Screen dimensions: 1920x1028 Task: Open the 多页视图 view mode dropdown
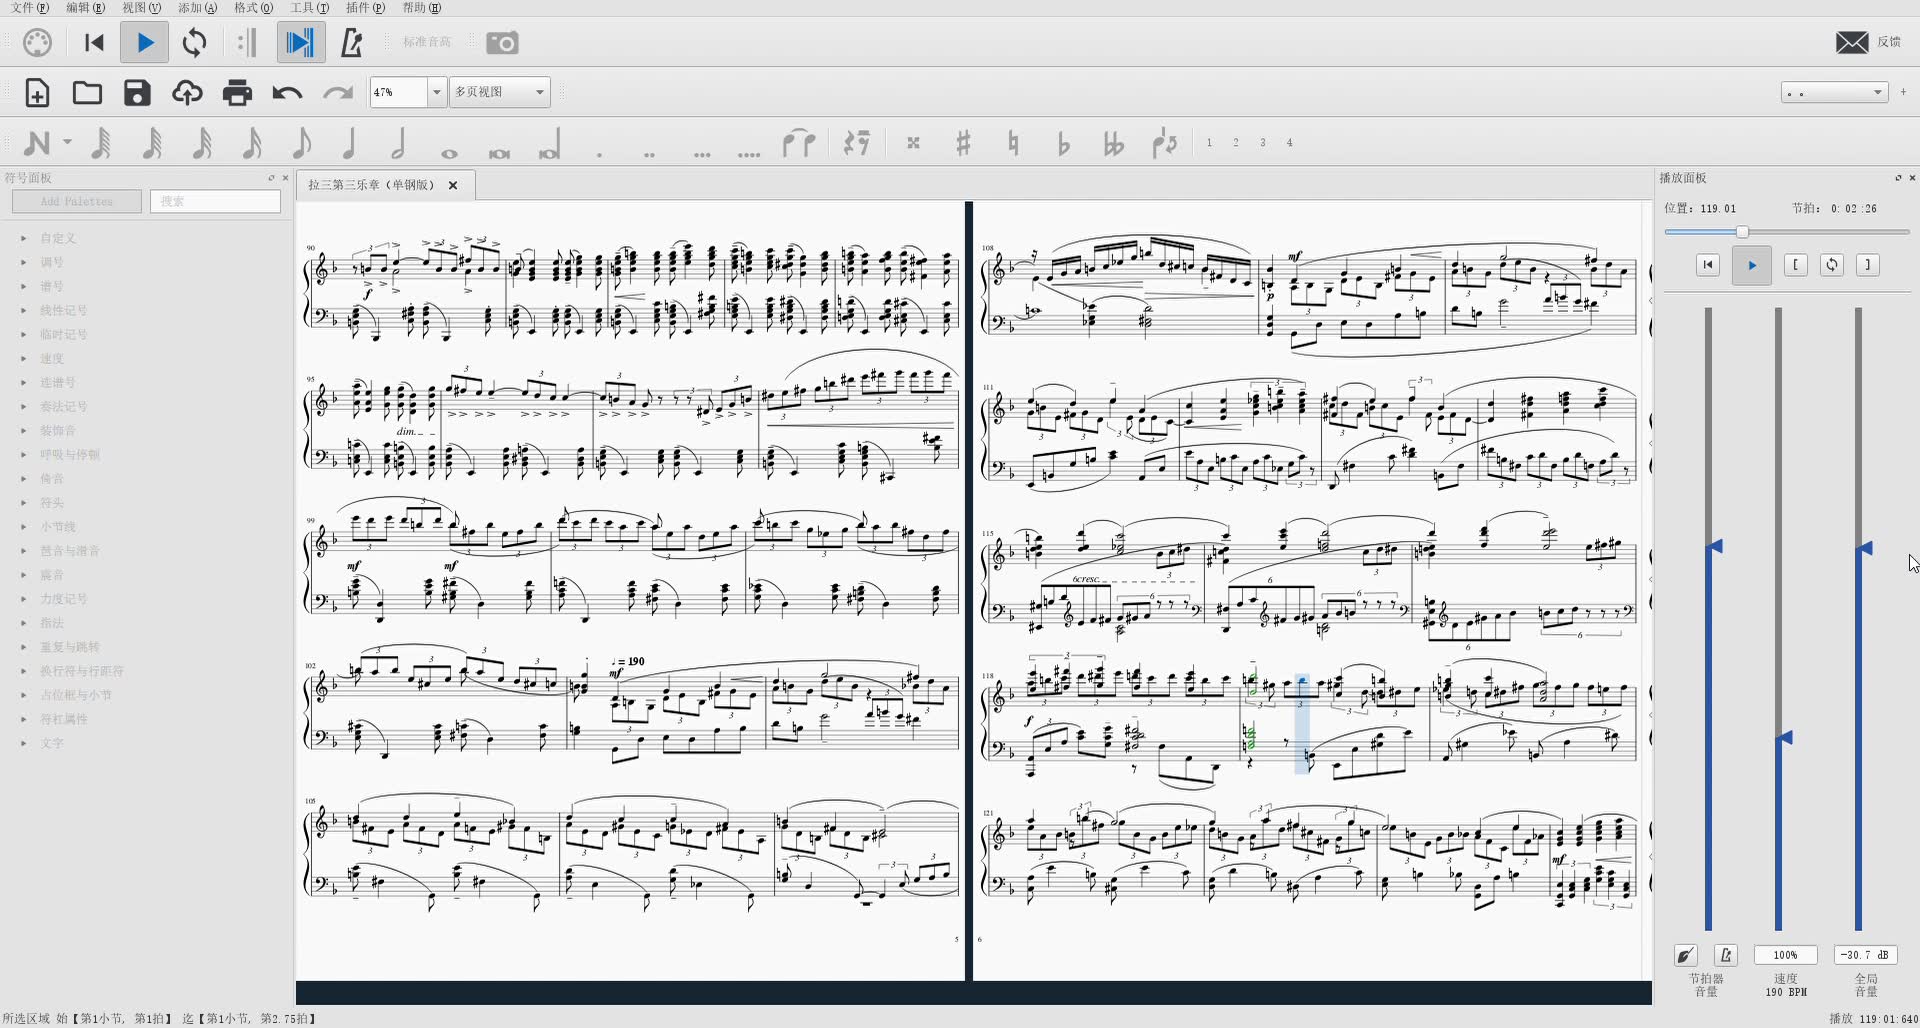500,92
